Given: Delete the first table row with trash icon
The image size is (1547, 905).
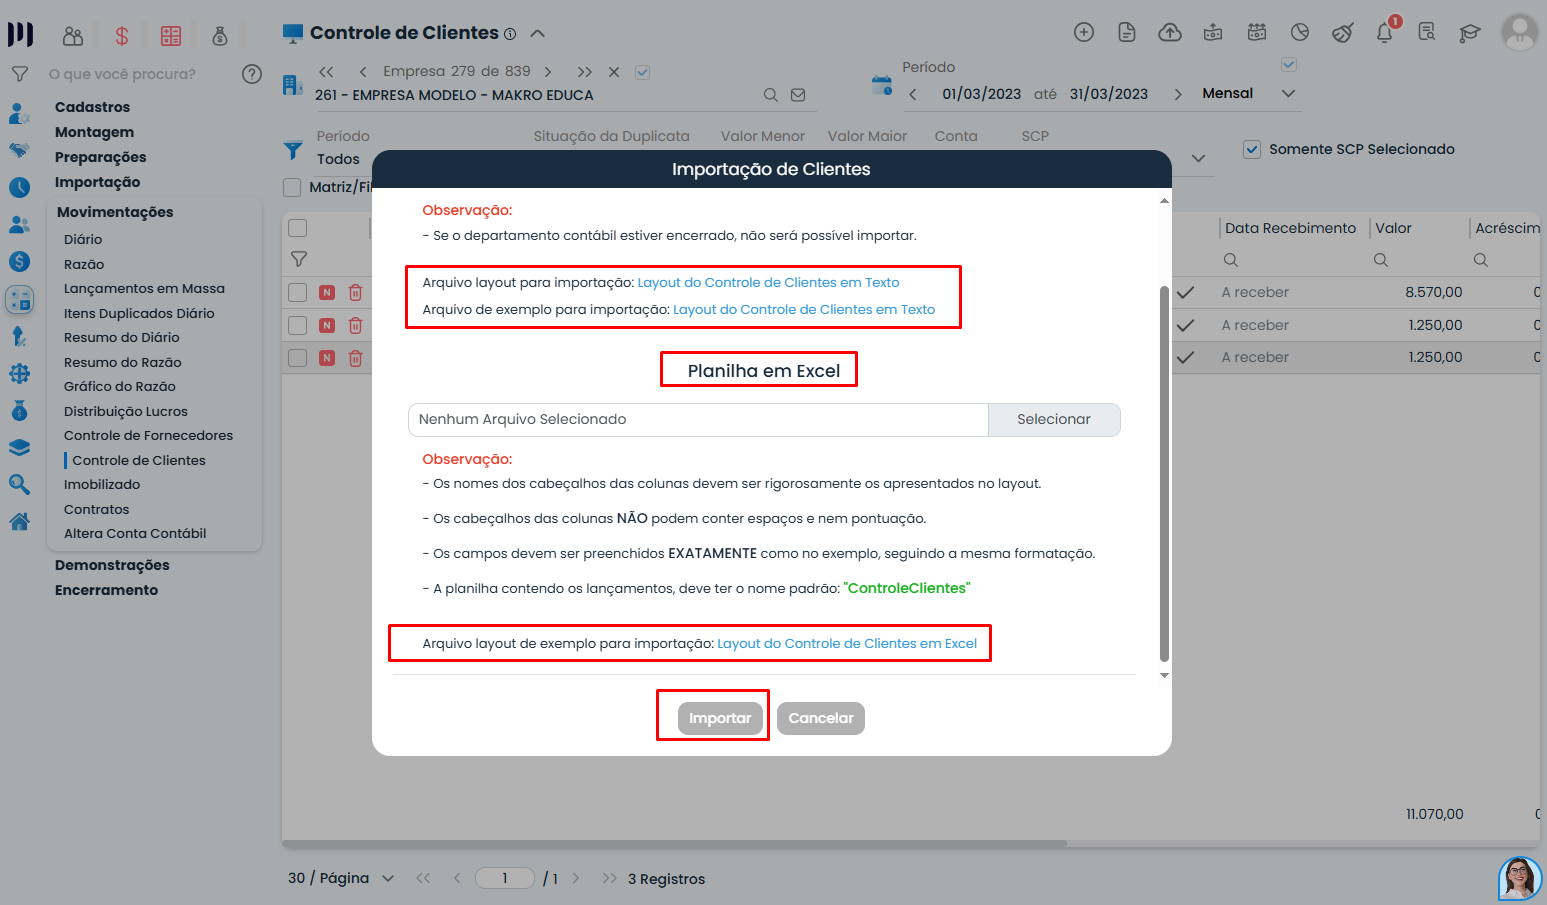Looking at the screenshot, I should click(x=355, y=293).
